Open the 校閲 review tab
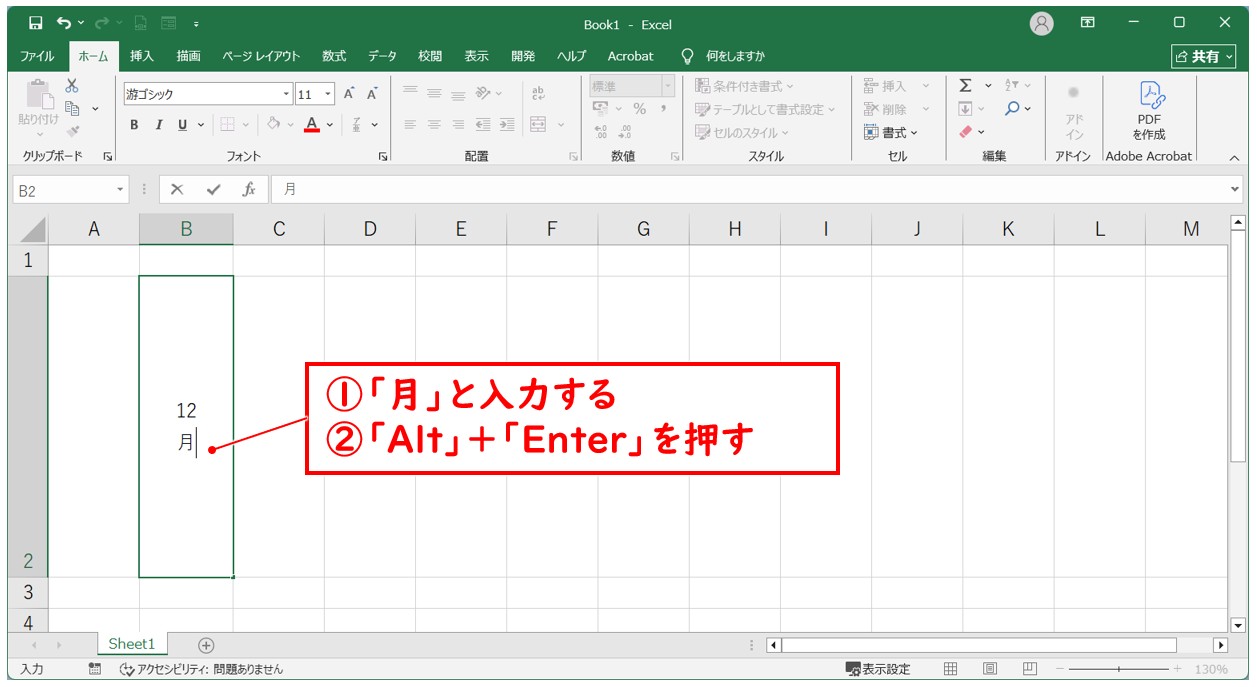Image resolution: width=1257 pixels, height=687 pixels. point(430,56)
